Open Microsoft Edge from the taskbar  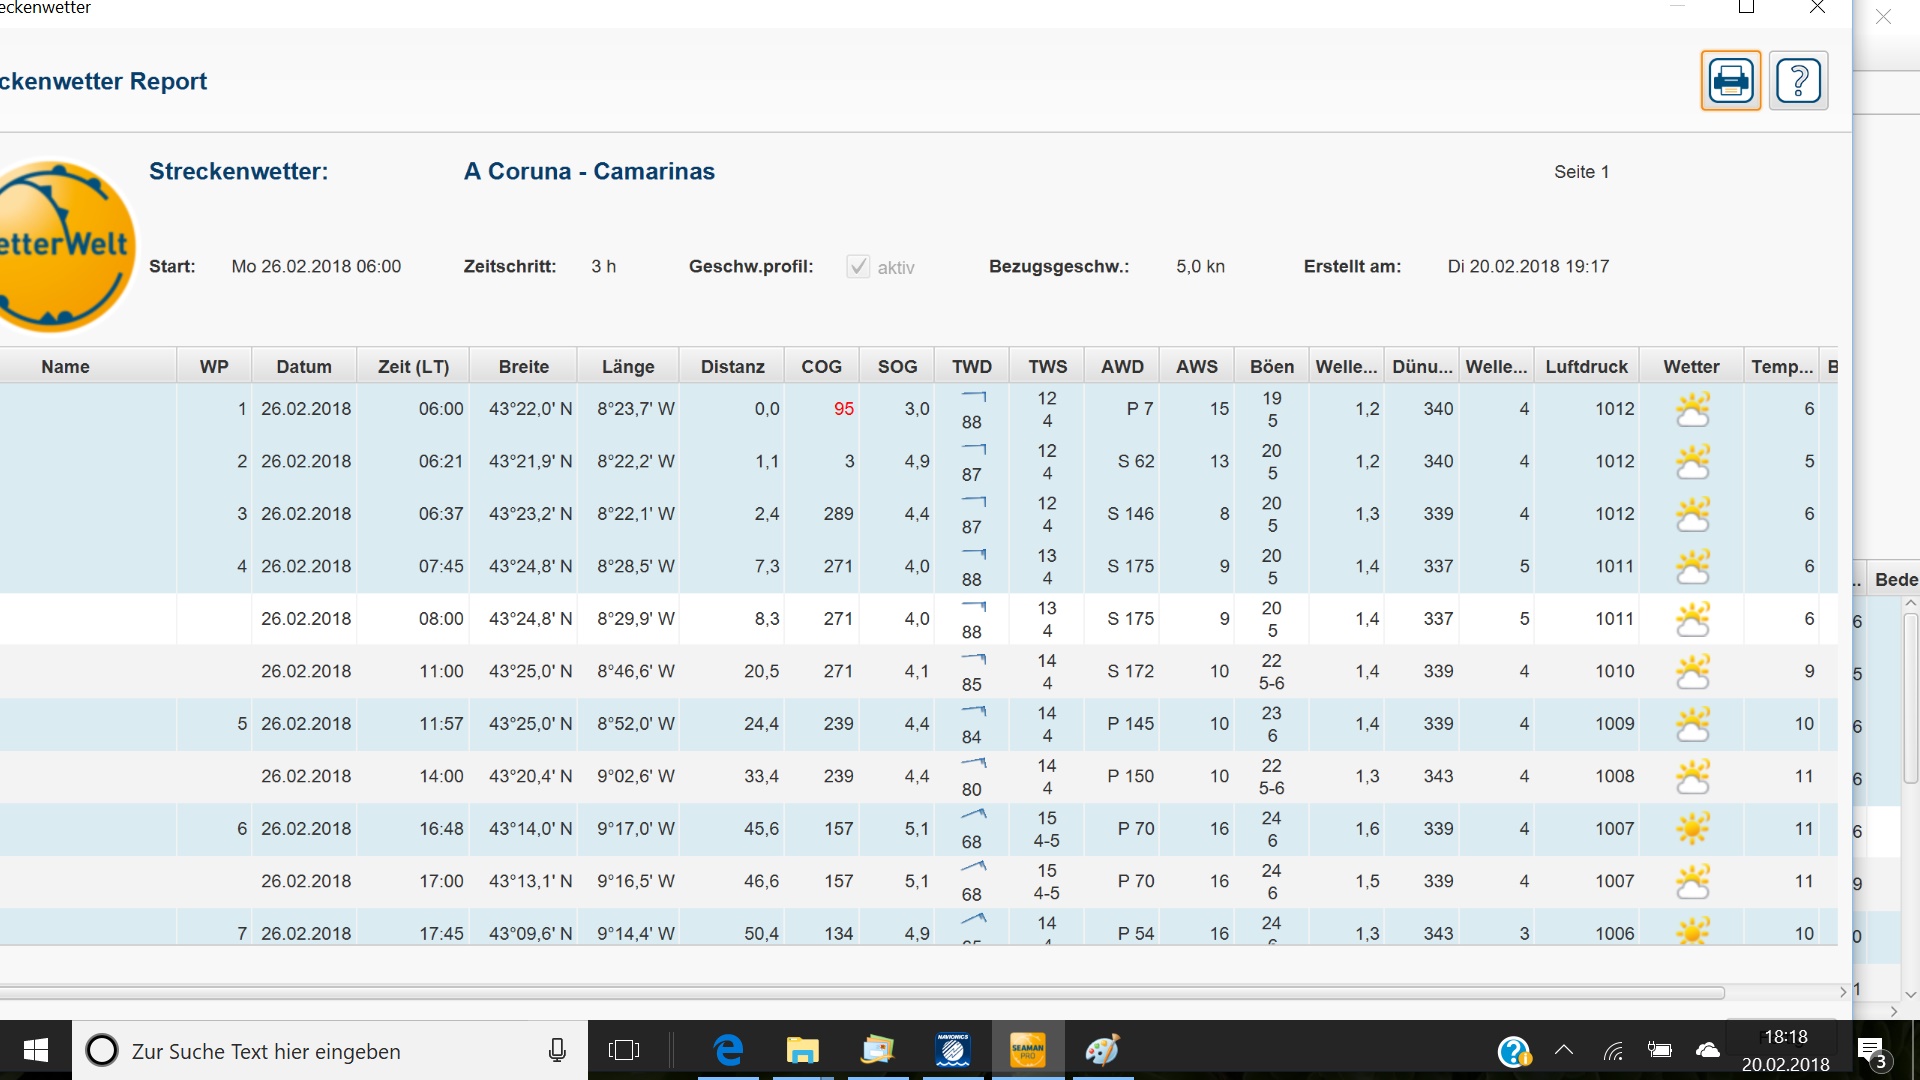coord(728,1050)
